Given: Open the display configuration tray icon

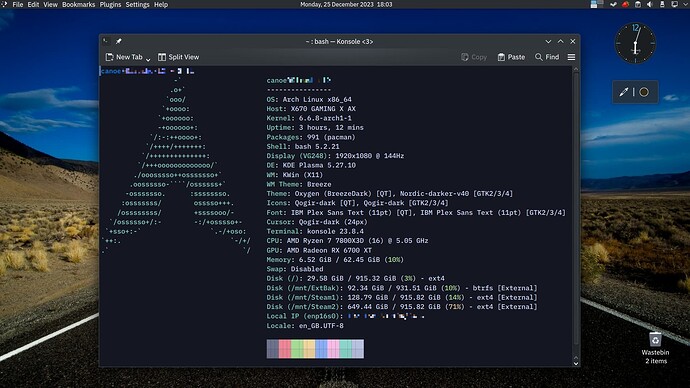Looking at the screenshot, I should click(x=674, y=4).
